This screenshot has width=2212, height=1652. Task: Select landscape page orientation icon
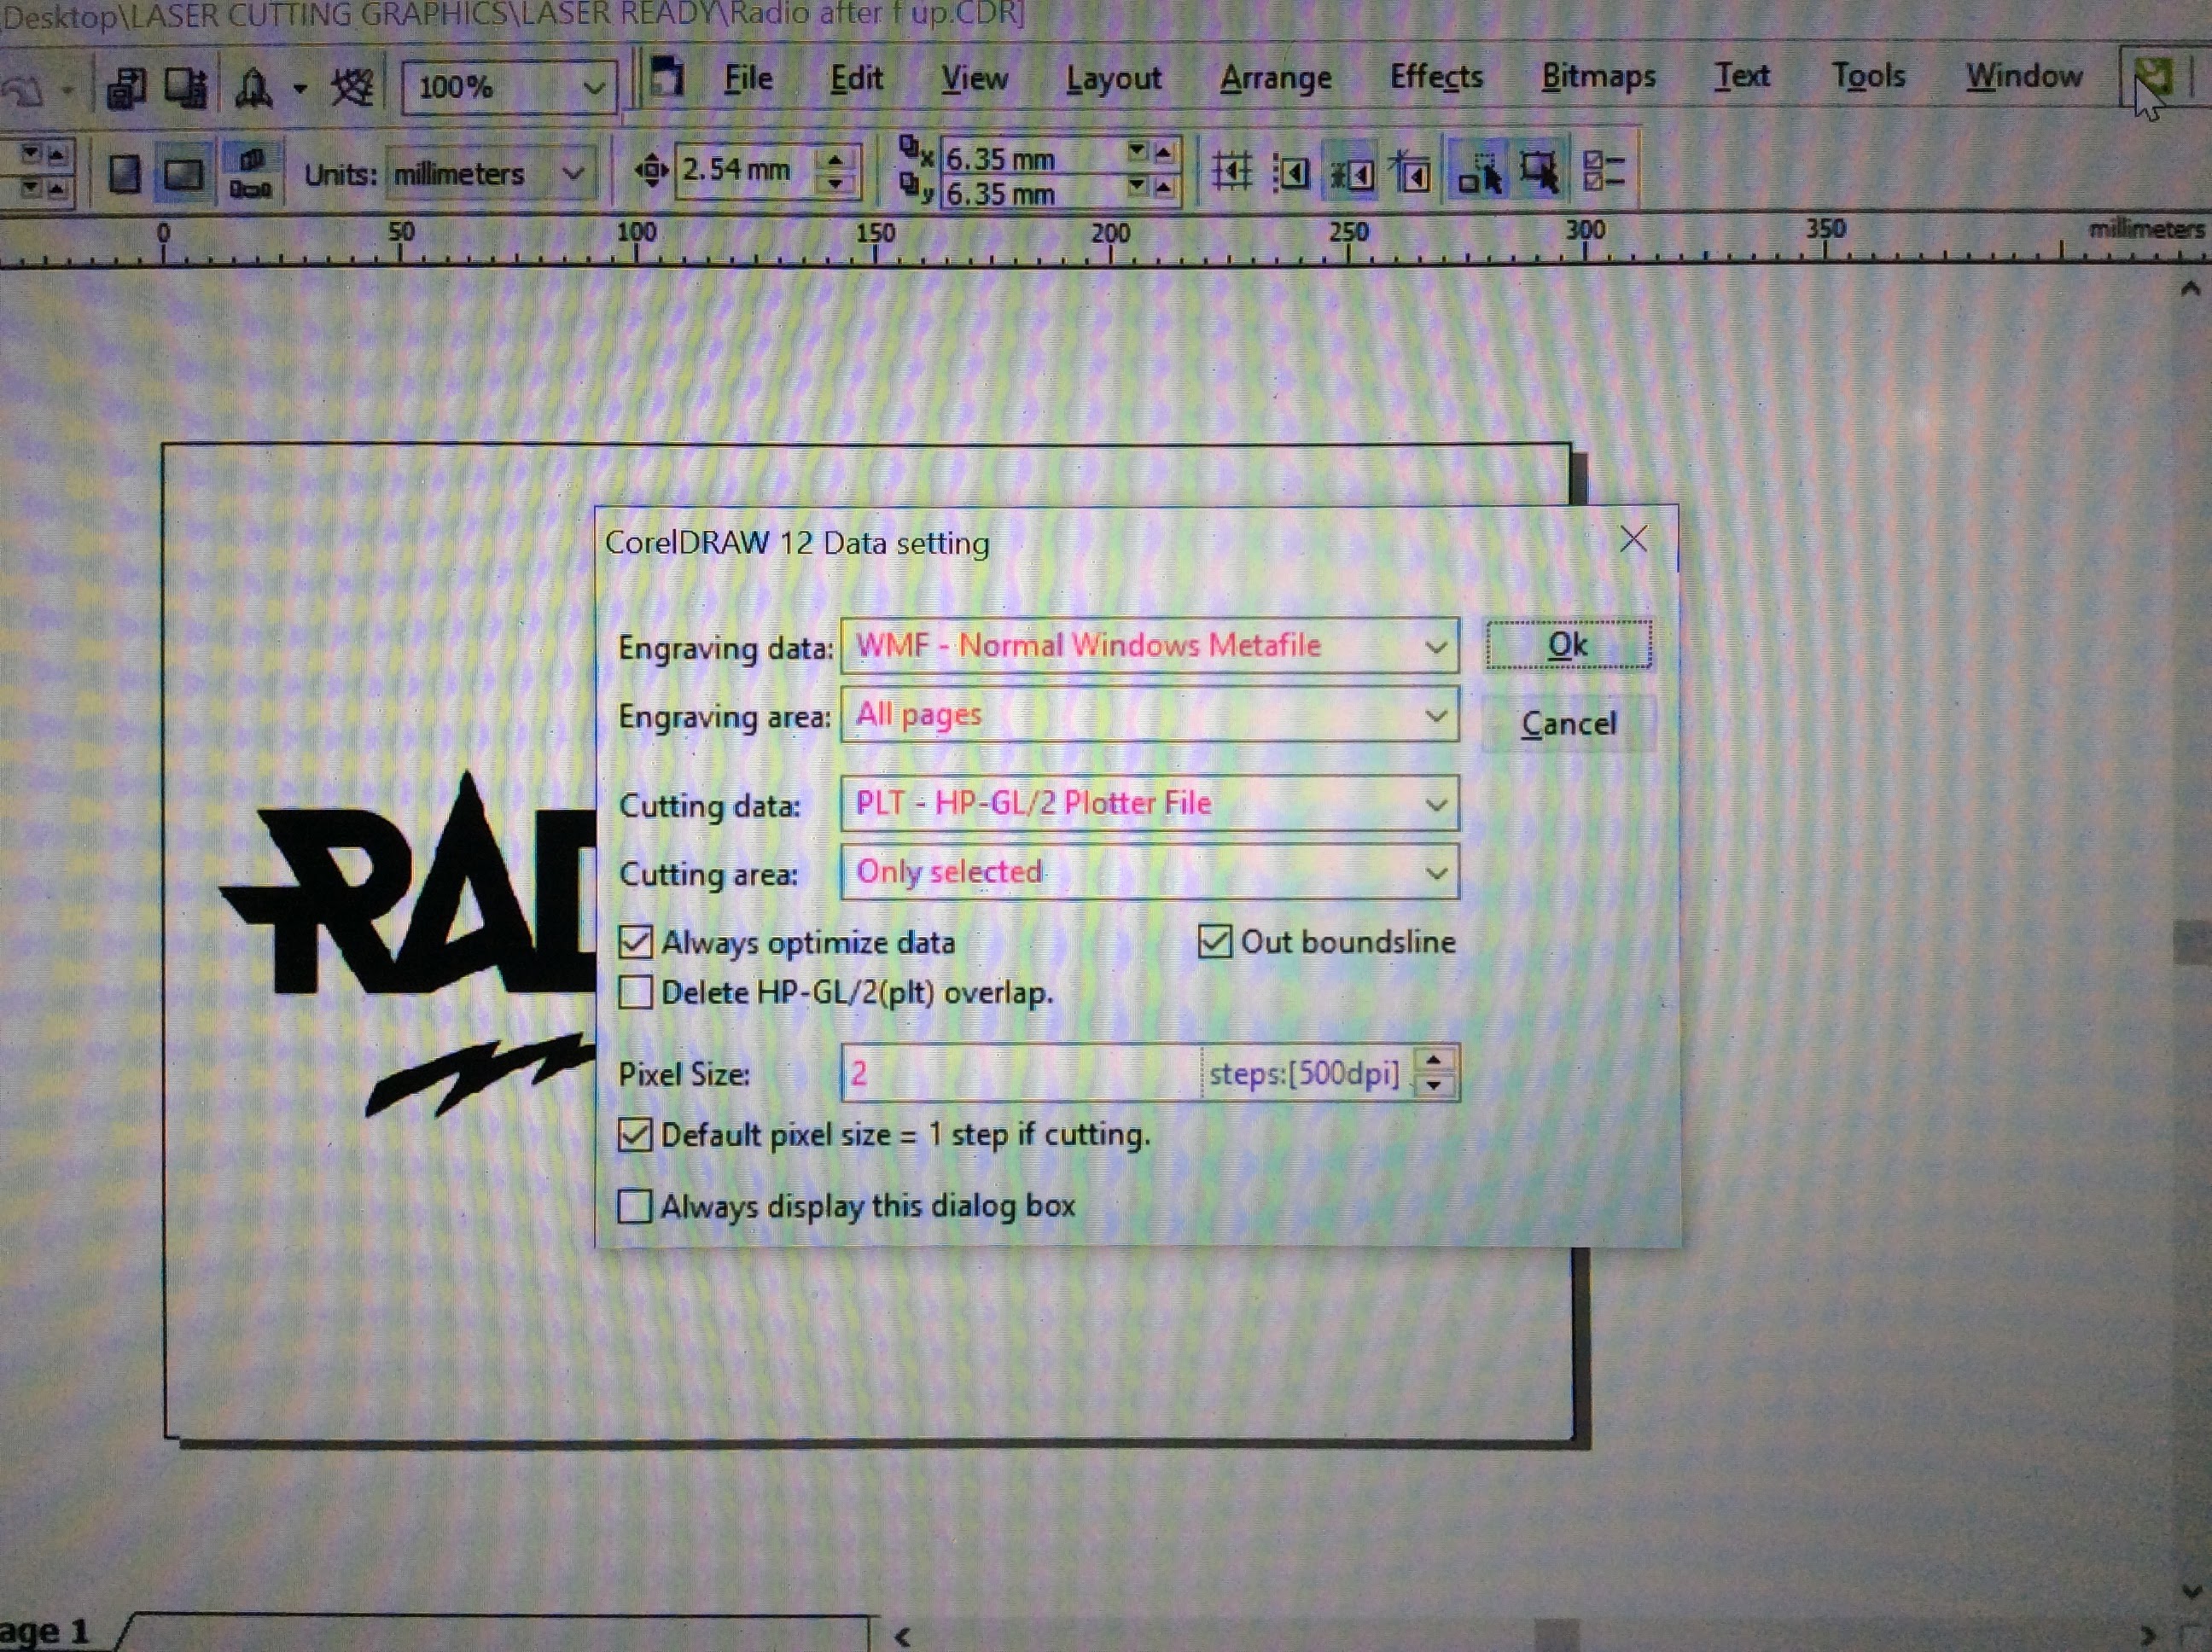coord(184,175)
